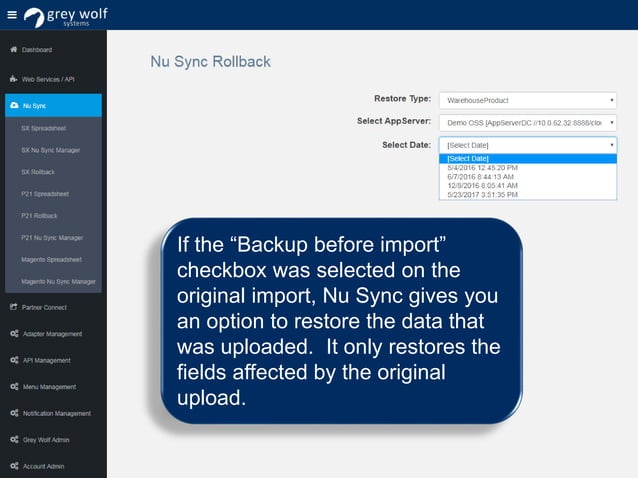Collapse the Select Date dropdown field
This screenshot has width=638, height=478.
click(528, 145)
